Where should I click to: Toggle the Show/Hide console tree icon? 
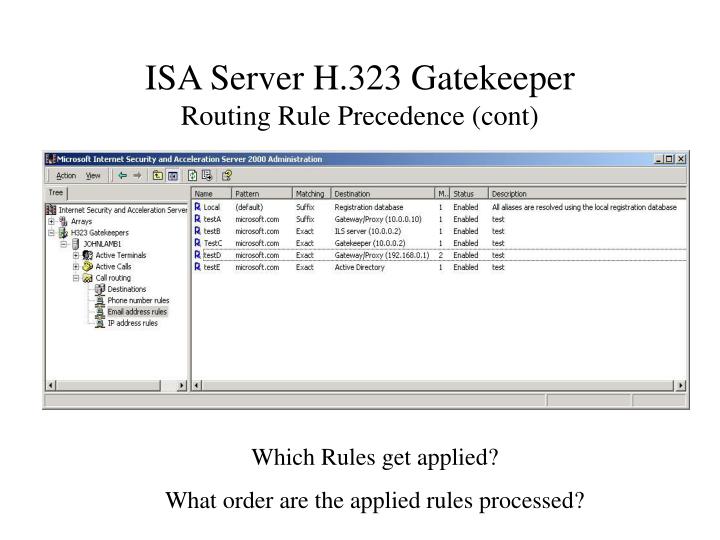pyautogui.click(x=173, y=175)
